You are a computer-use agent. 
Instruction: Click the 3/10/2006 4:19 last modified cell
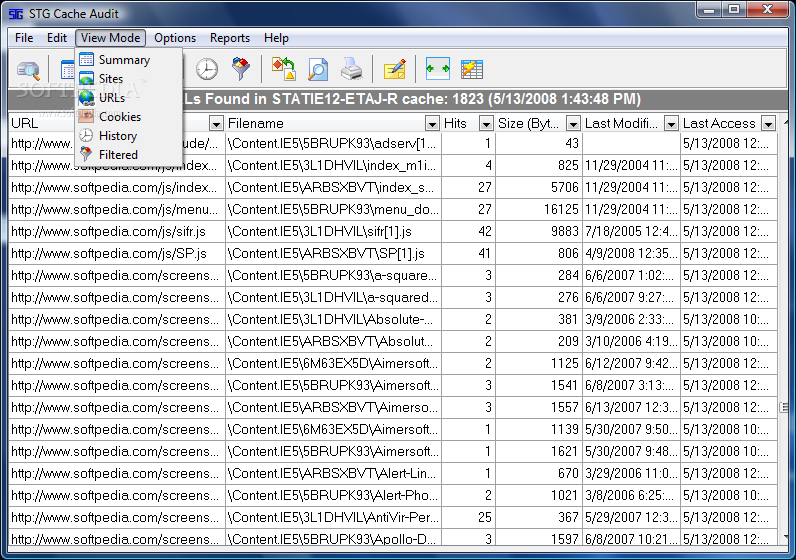coord(631,341)
